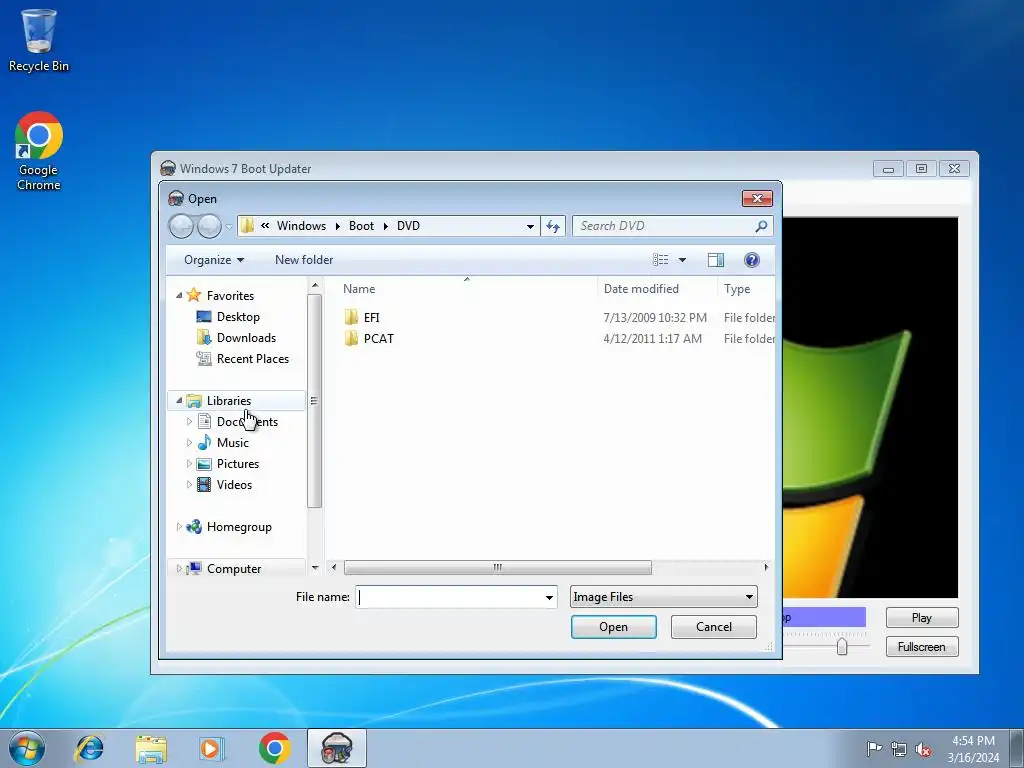Expand the Computer node
Viewport: 1024px width, 768px height.
pyautogui.click(x=179, y=569)
